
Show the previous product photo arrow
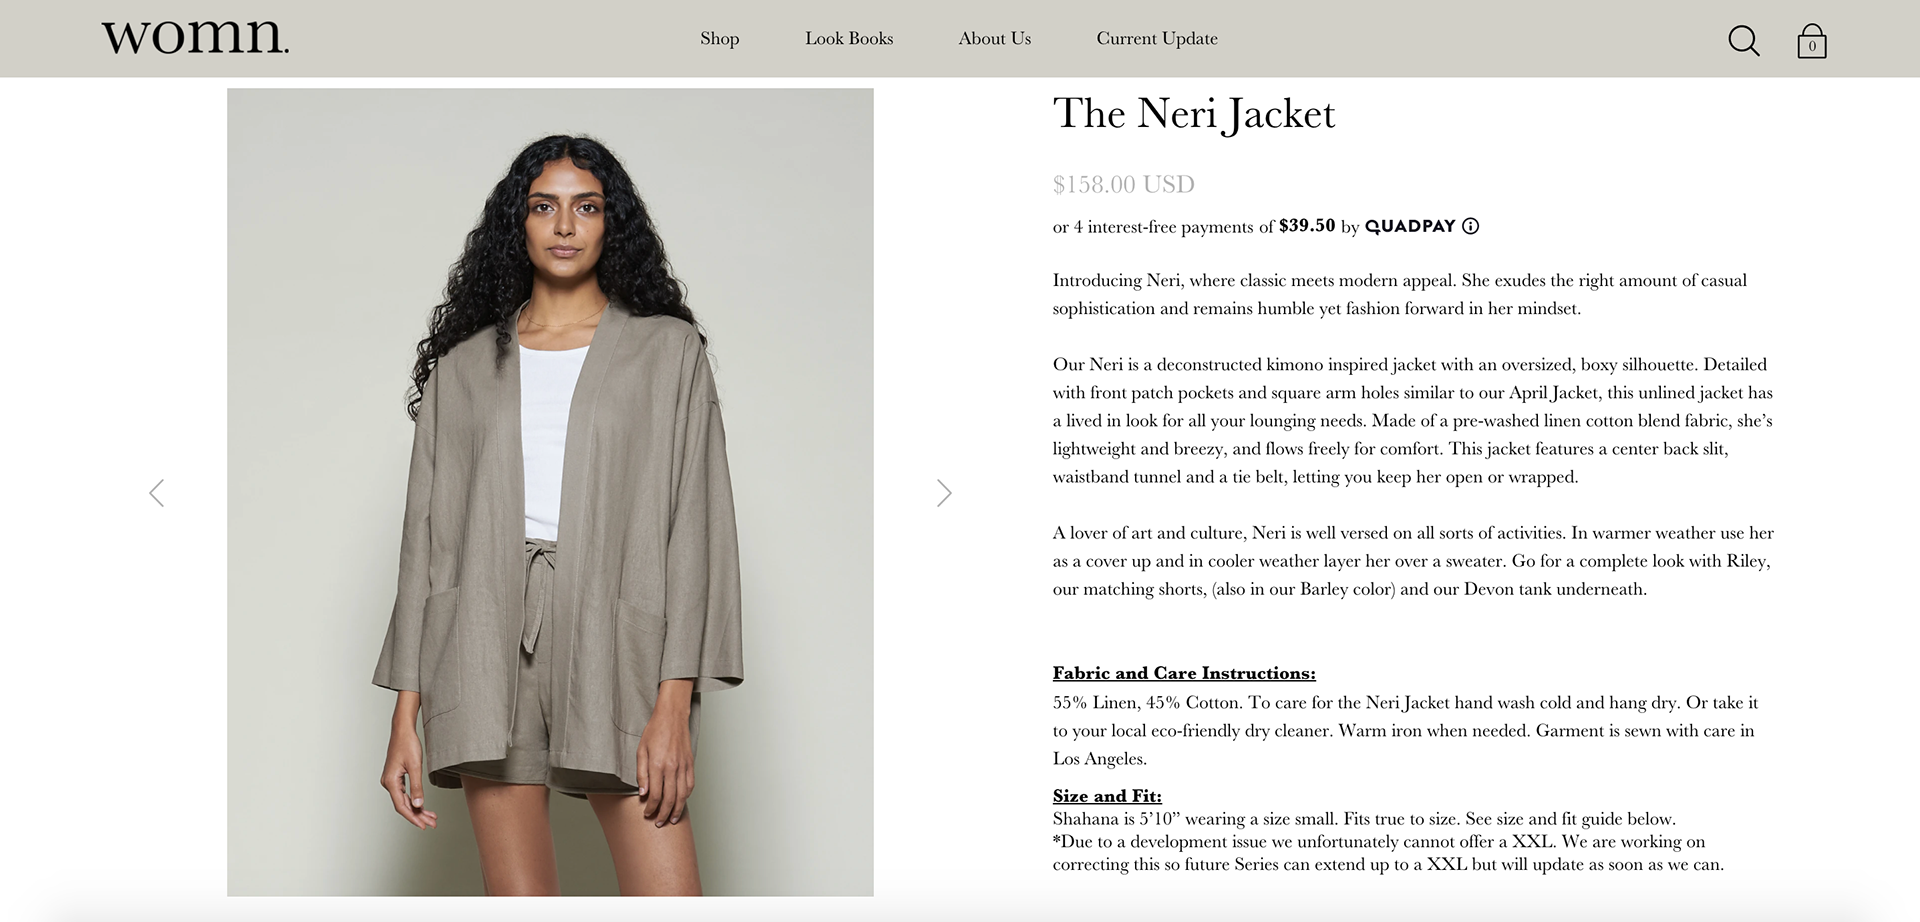(x=157, y=493)
